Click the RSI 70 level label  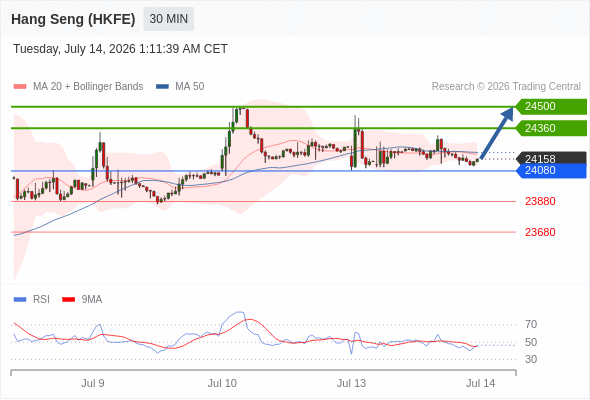click(x=531, y=324)
